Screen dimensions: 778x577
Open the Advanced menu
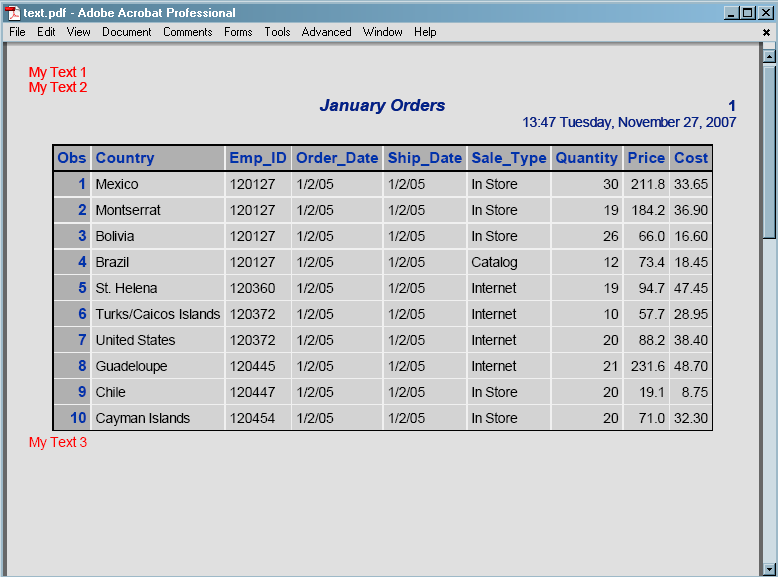(326, 32)
